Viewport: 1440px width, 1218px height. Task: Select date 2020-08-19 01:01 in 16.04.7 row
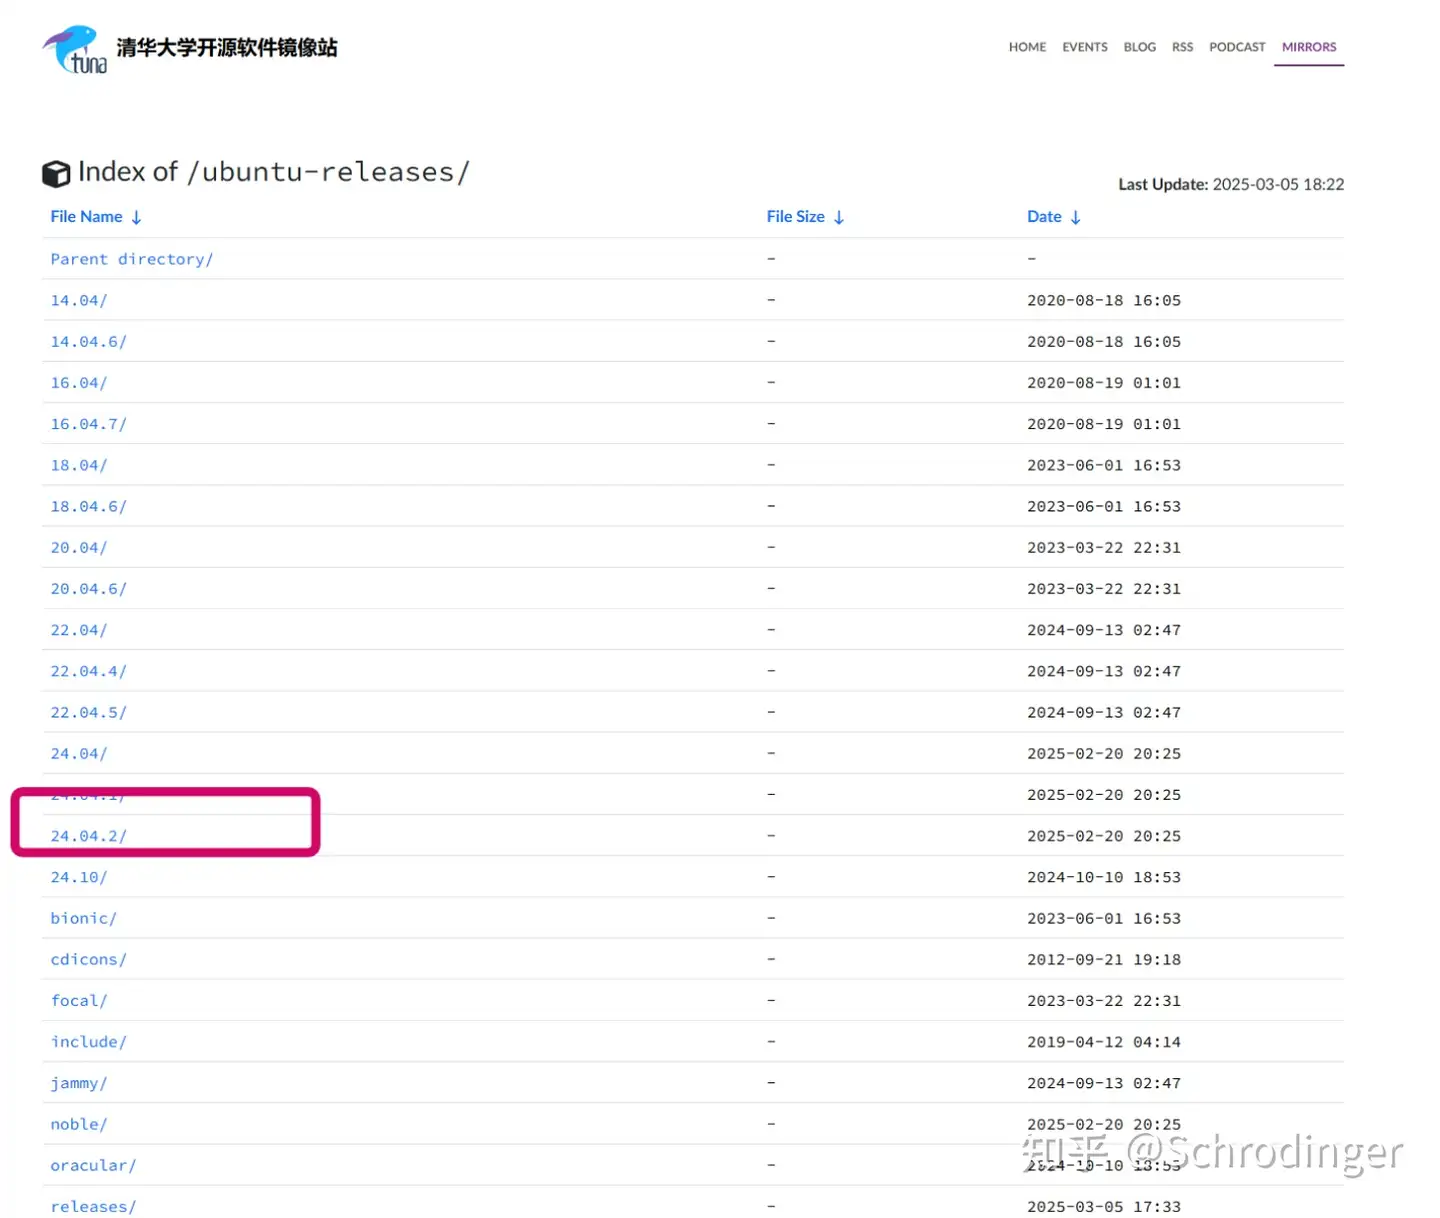click(x=1104, y=424)
